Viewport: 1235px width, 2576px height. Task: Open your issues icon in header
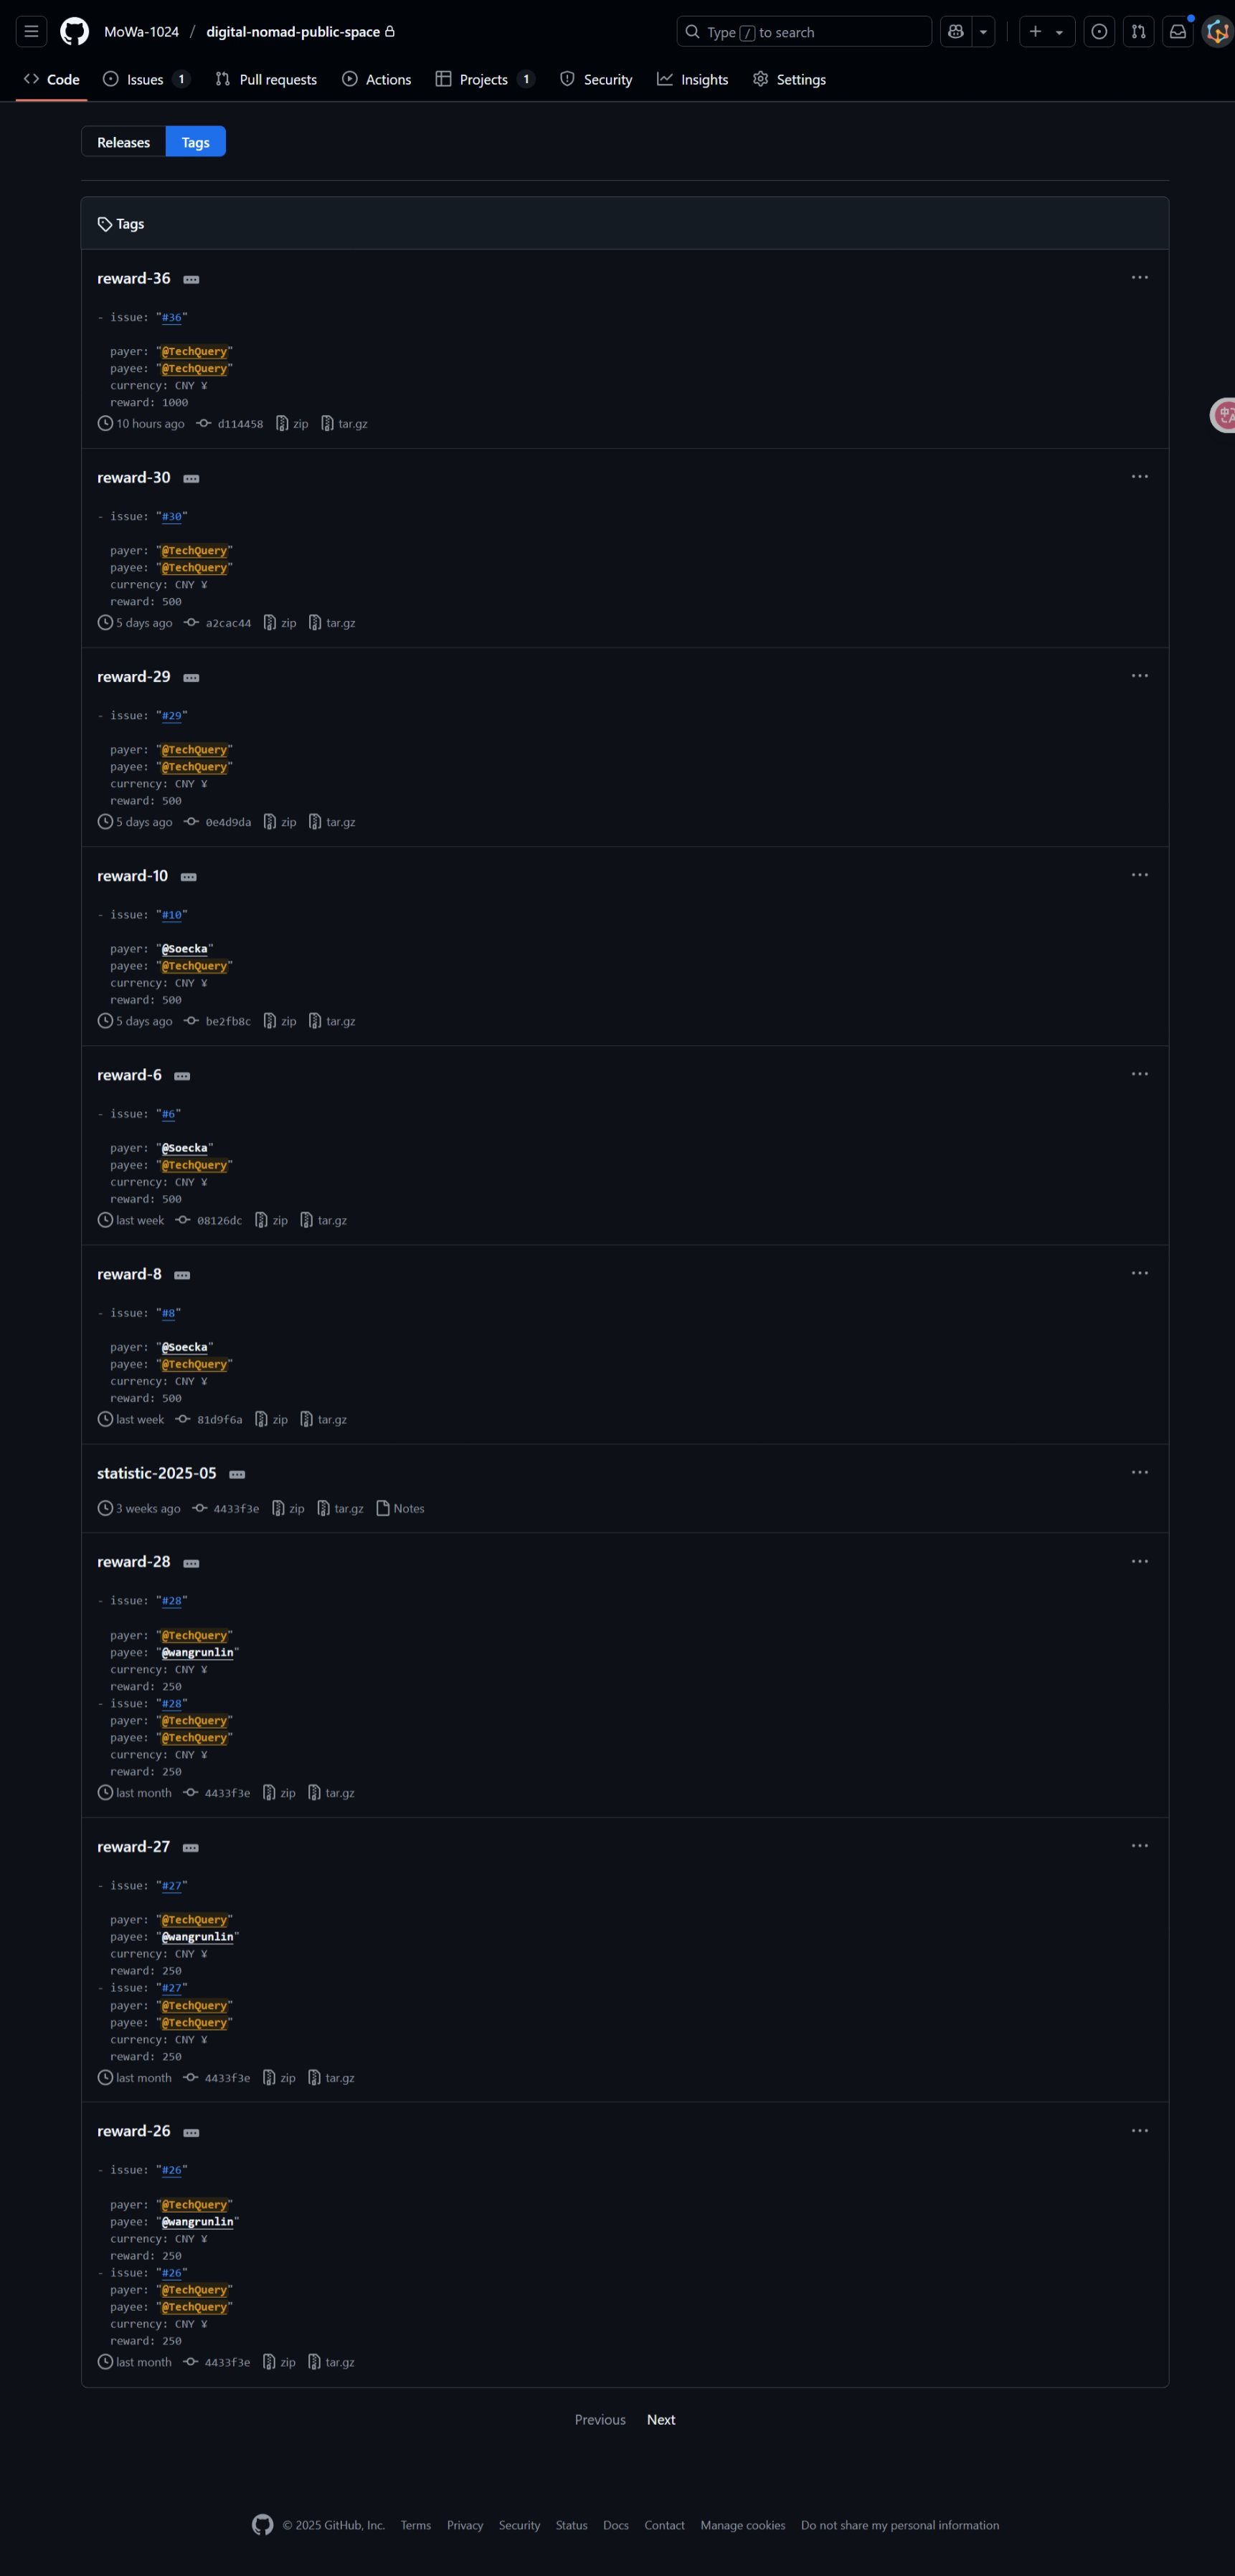(x=1099, y=32)
